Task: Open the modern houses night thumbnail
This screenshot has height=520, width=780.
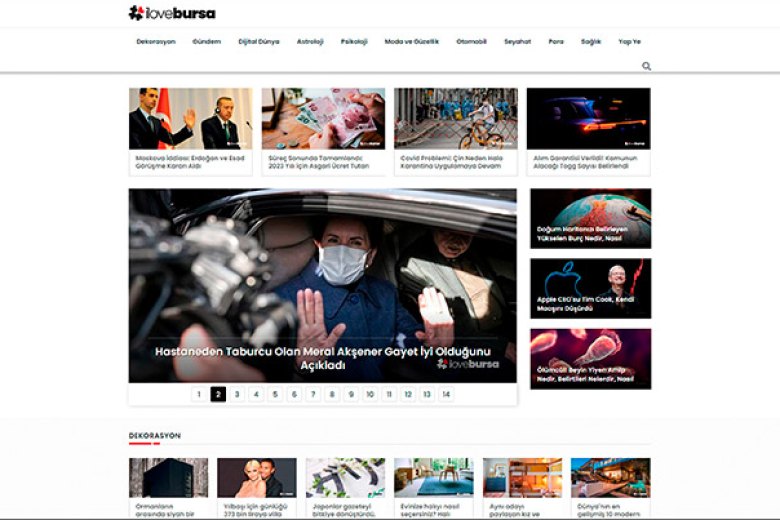Action: pos(610,478)
